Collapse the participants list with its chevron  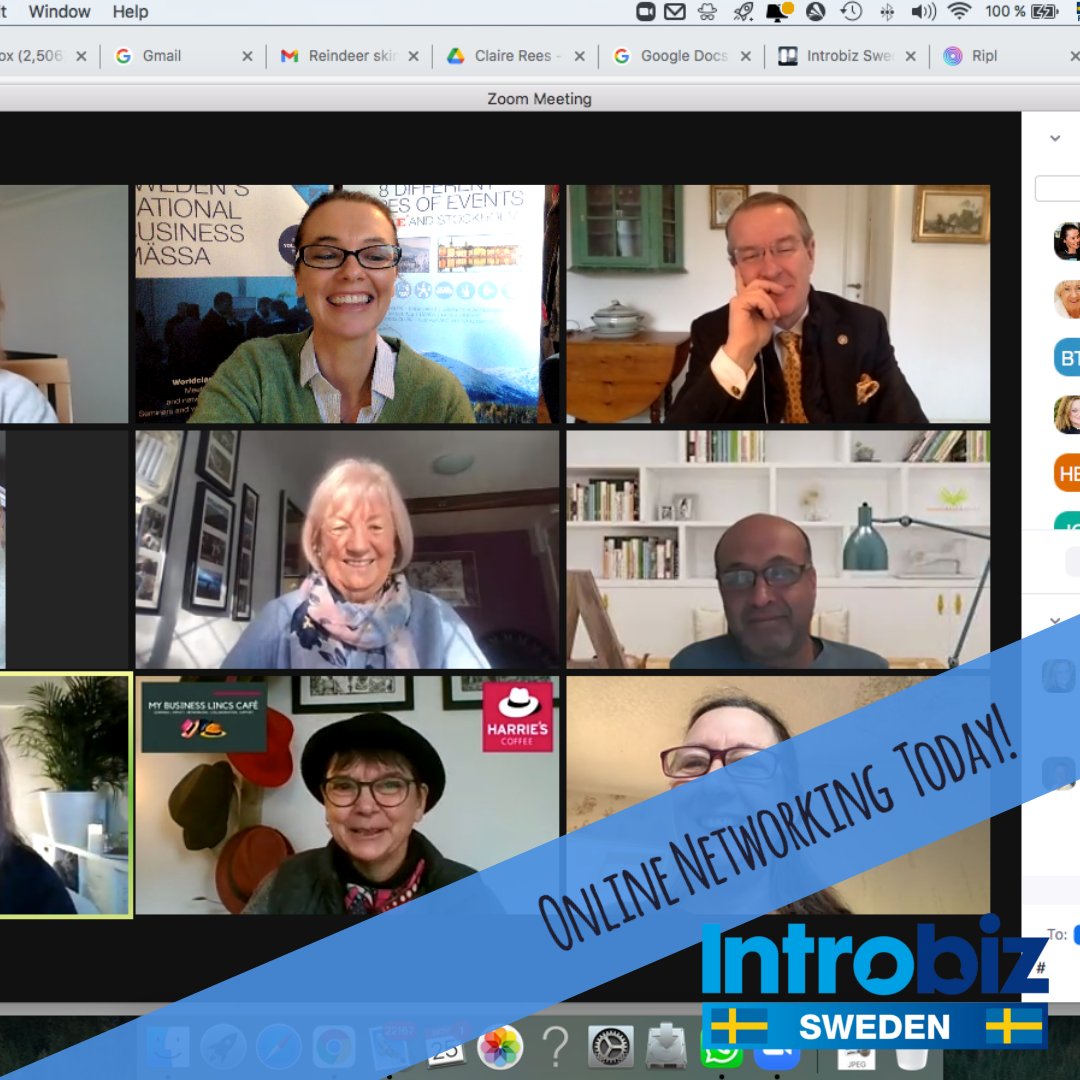(x=1055, y=138)
